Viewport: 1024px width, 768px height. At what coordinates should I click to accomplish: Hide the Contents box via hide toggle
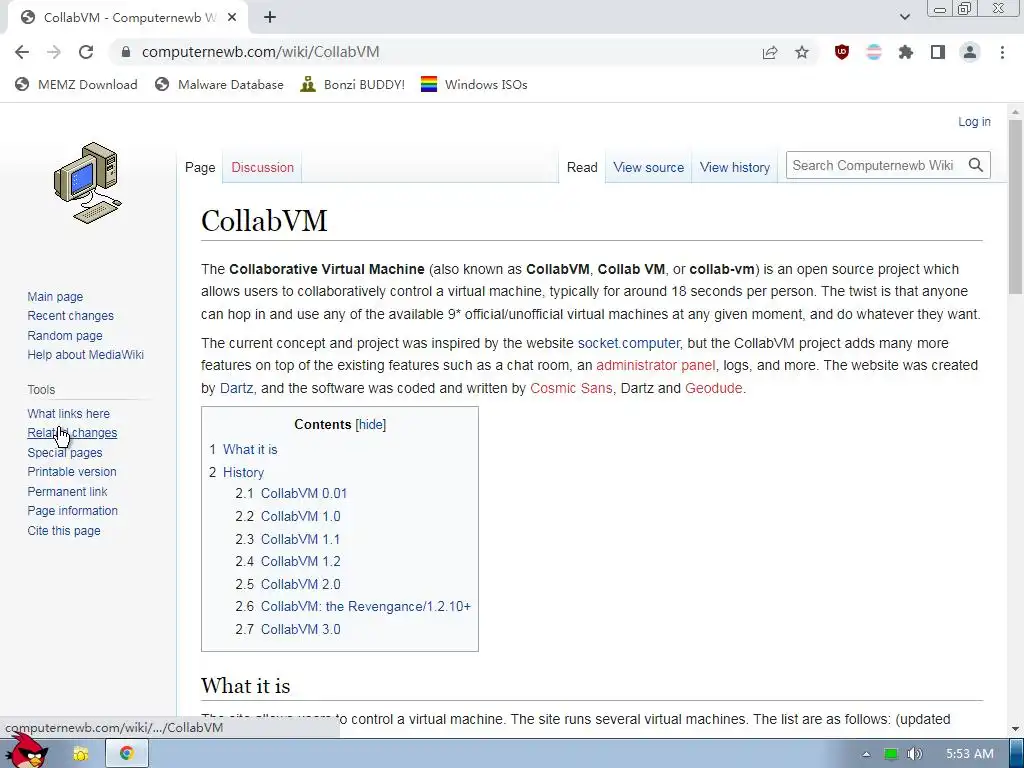[370, 424]
